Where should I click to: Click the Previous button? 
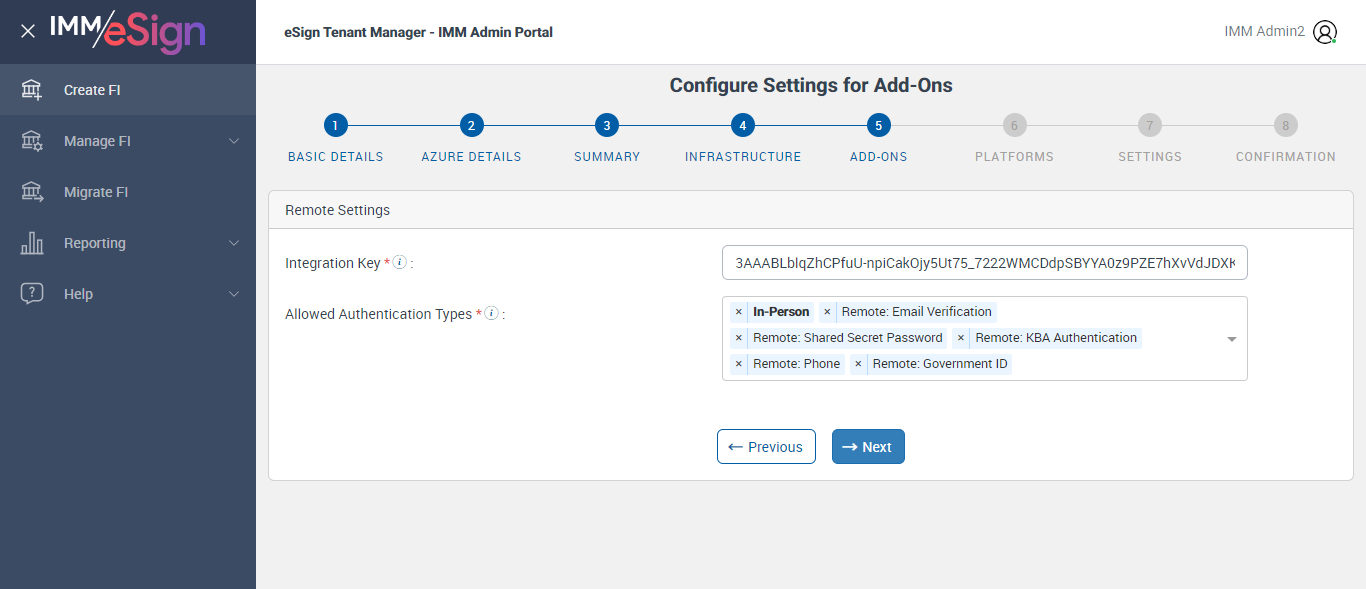[766, 447]
